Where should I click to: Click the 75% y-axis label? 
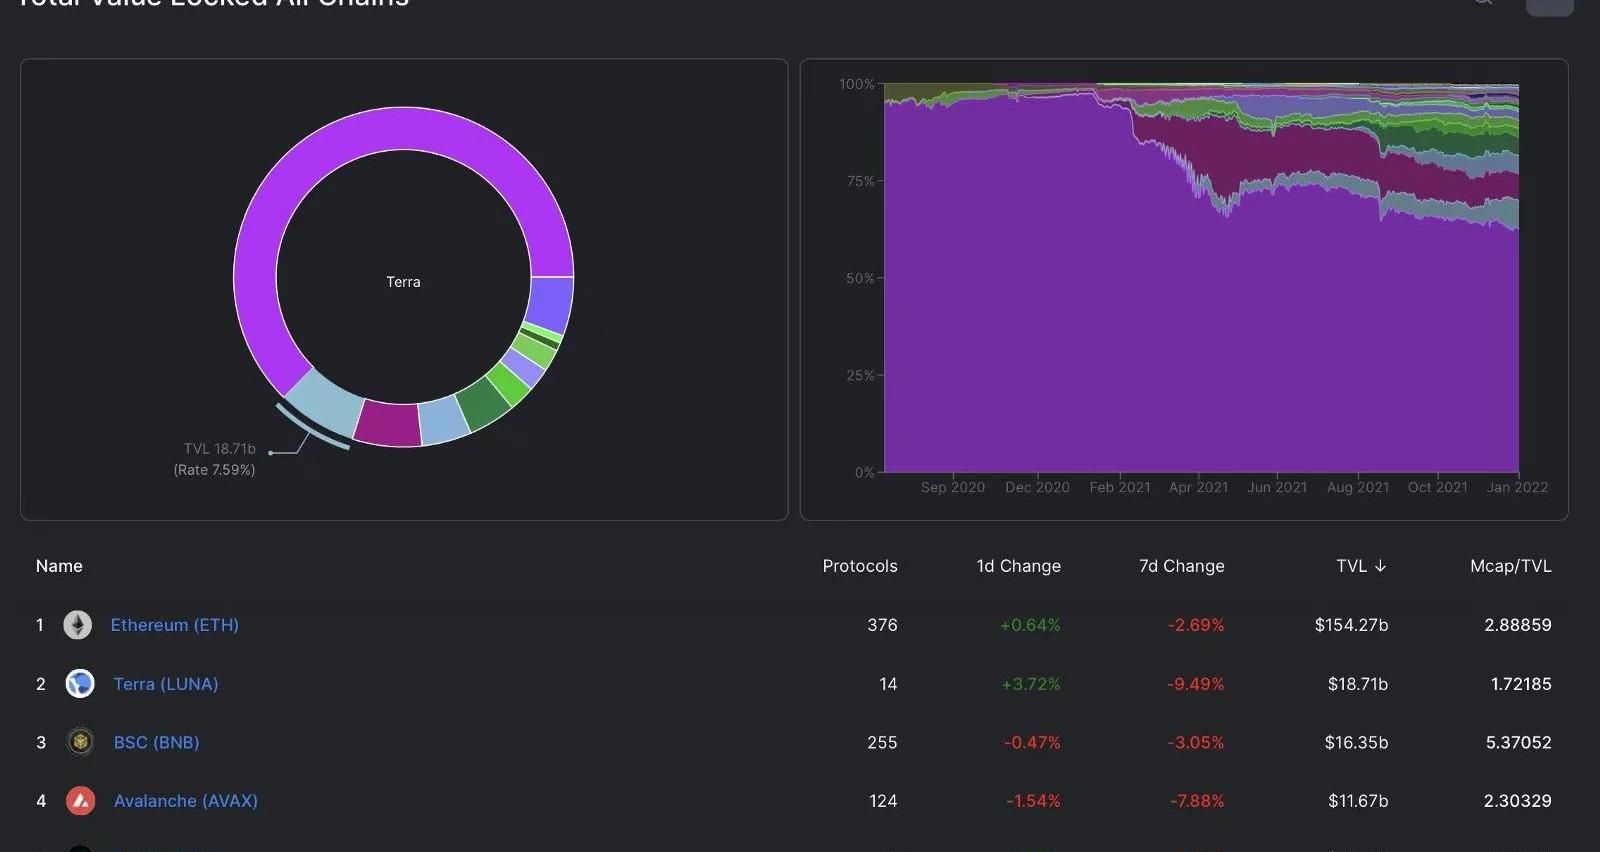coord(860,181)
